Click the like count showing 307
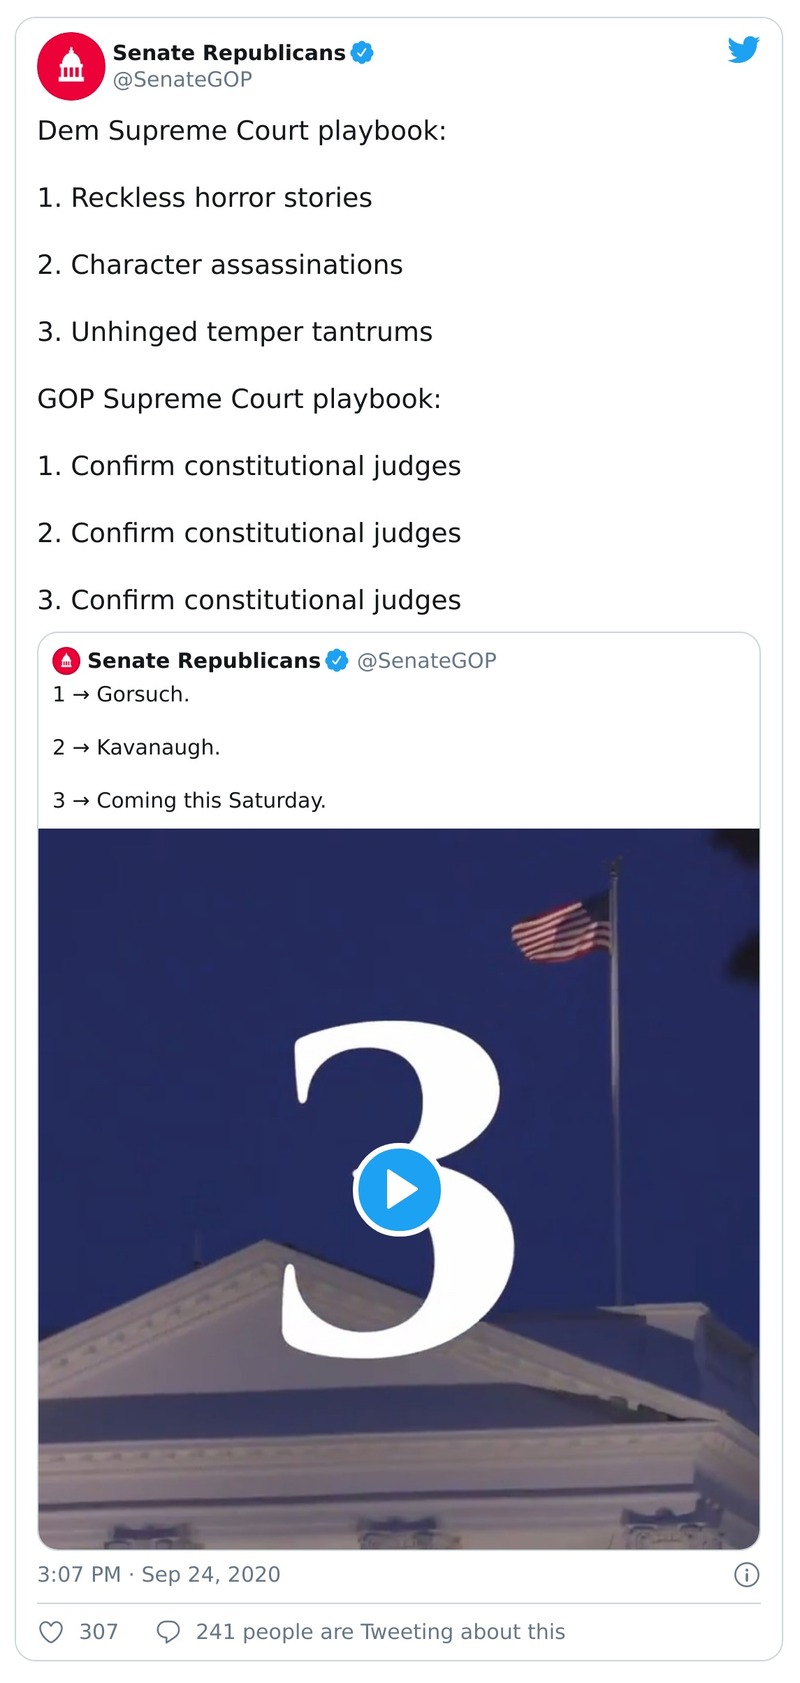This screenshot has height=1683, width=800. point(98,1631)
